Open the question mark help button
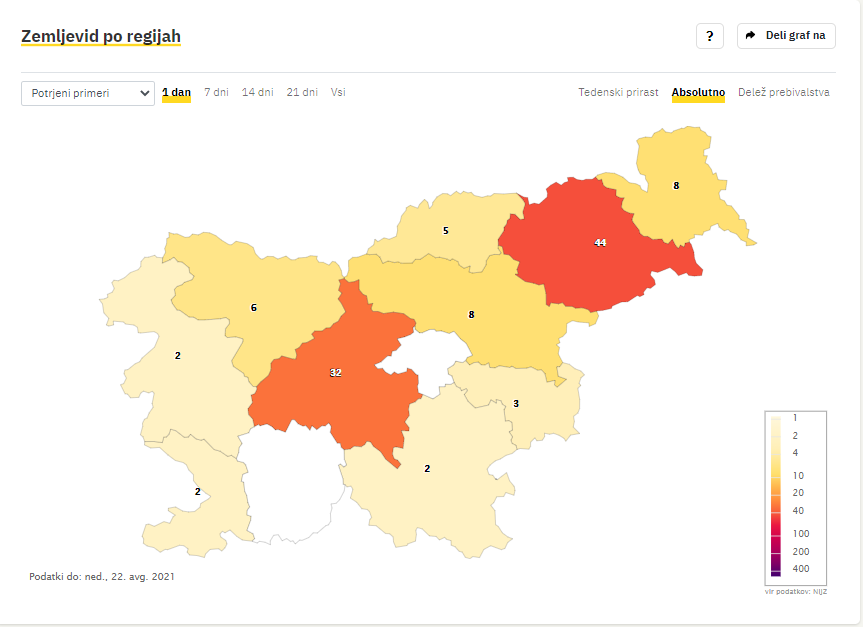863x627 pixels. coord(709,36)
